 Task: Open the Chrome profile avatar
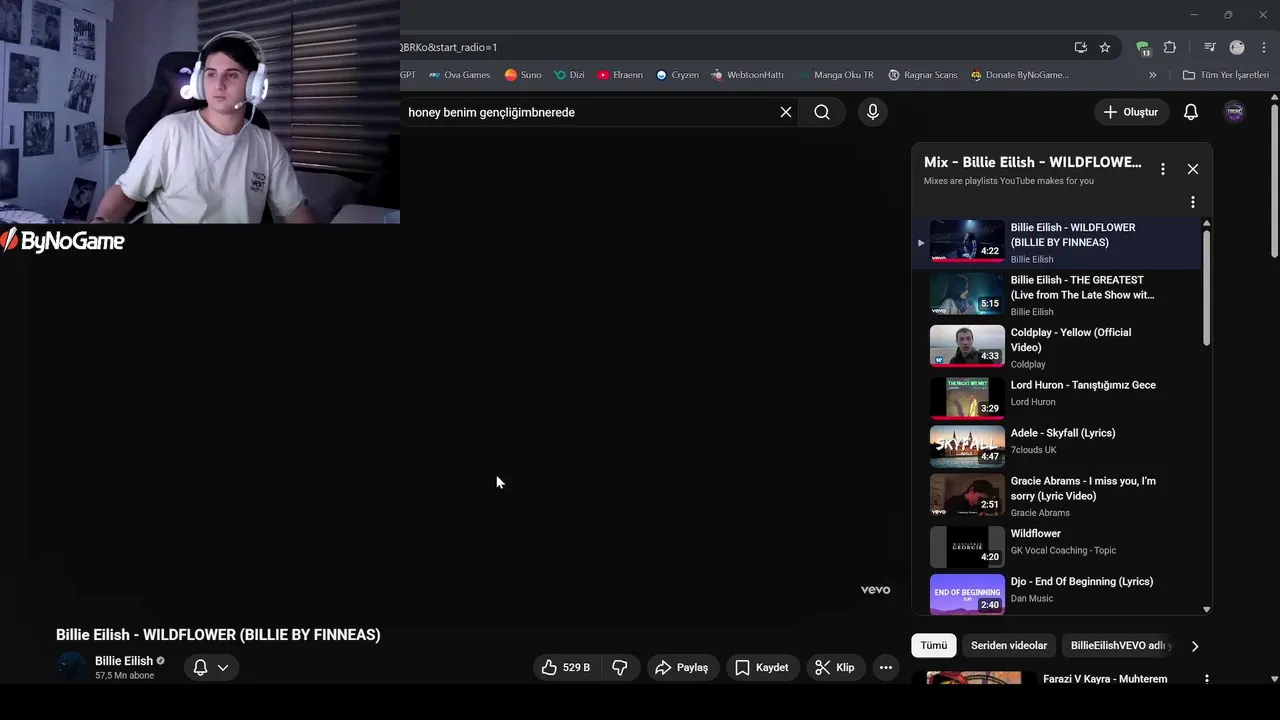pos(1237,47)
